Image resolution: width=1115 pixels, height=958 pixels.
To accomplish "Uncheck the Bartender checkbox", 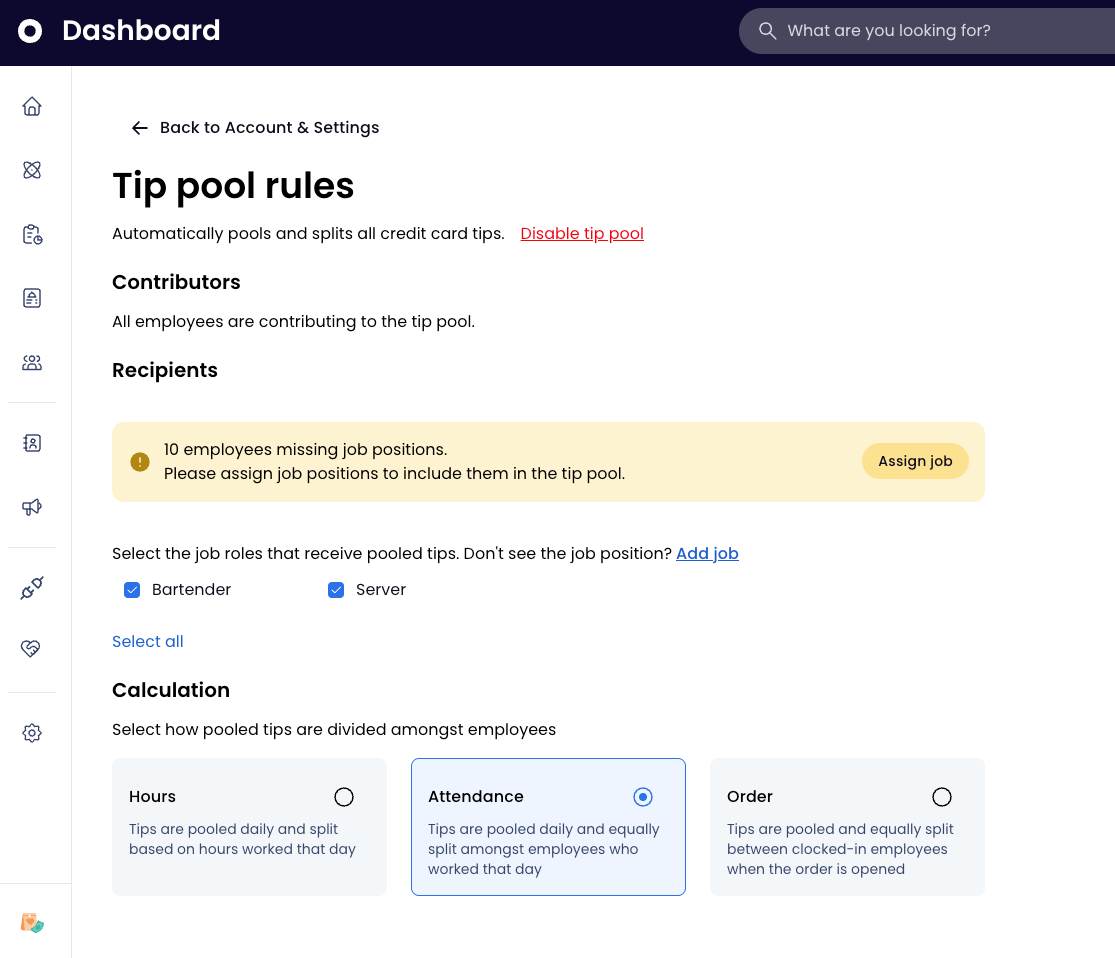I will [x=132, y=590].
